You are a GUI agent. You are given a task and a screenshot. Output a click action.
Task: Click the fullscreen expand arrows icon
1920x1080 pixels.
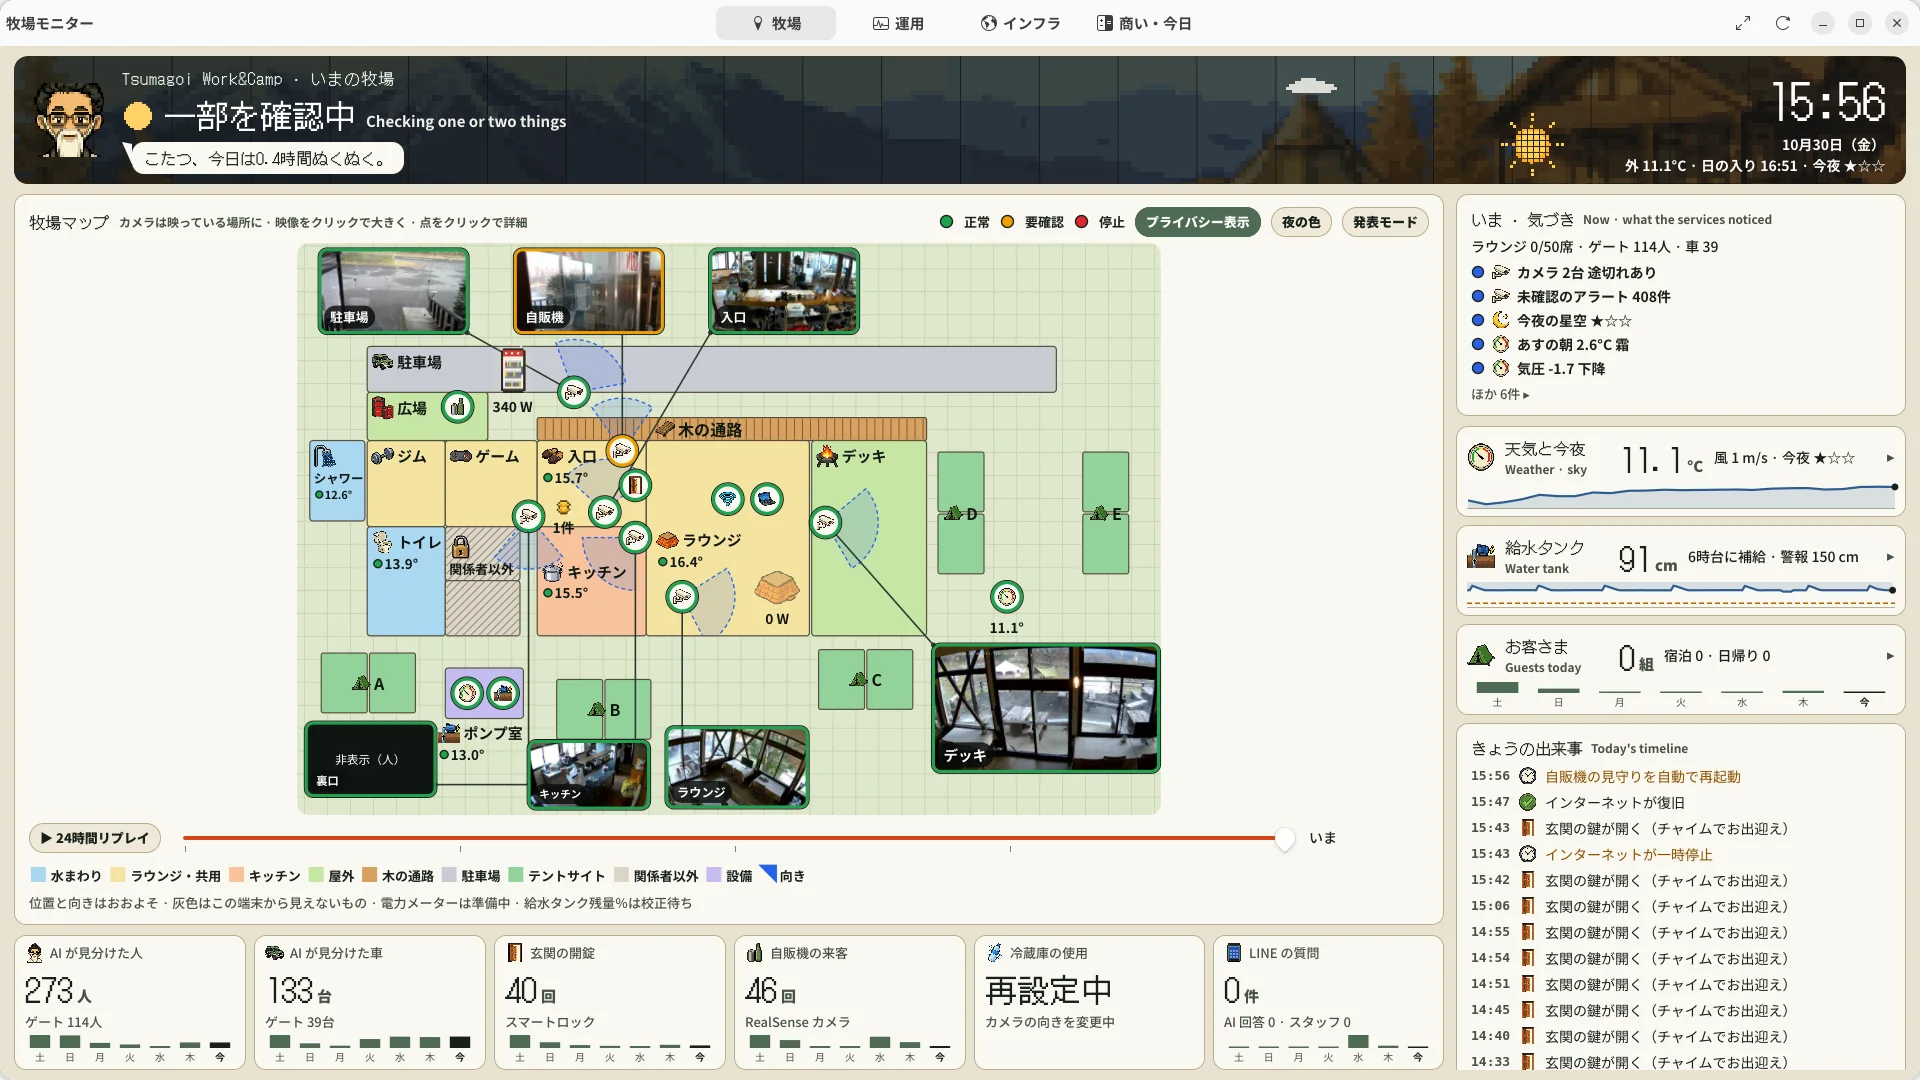coord(1743,23)
